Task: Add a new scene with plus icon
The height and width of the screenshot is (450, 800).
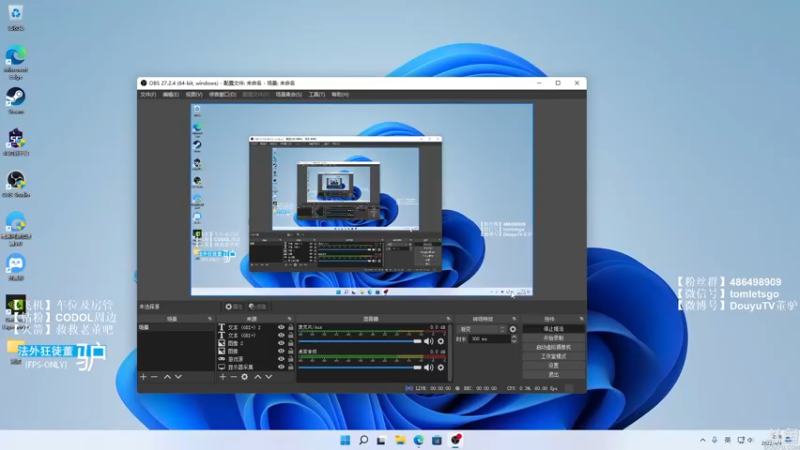Action: point(143,377)
